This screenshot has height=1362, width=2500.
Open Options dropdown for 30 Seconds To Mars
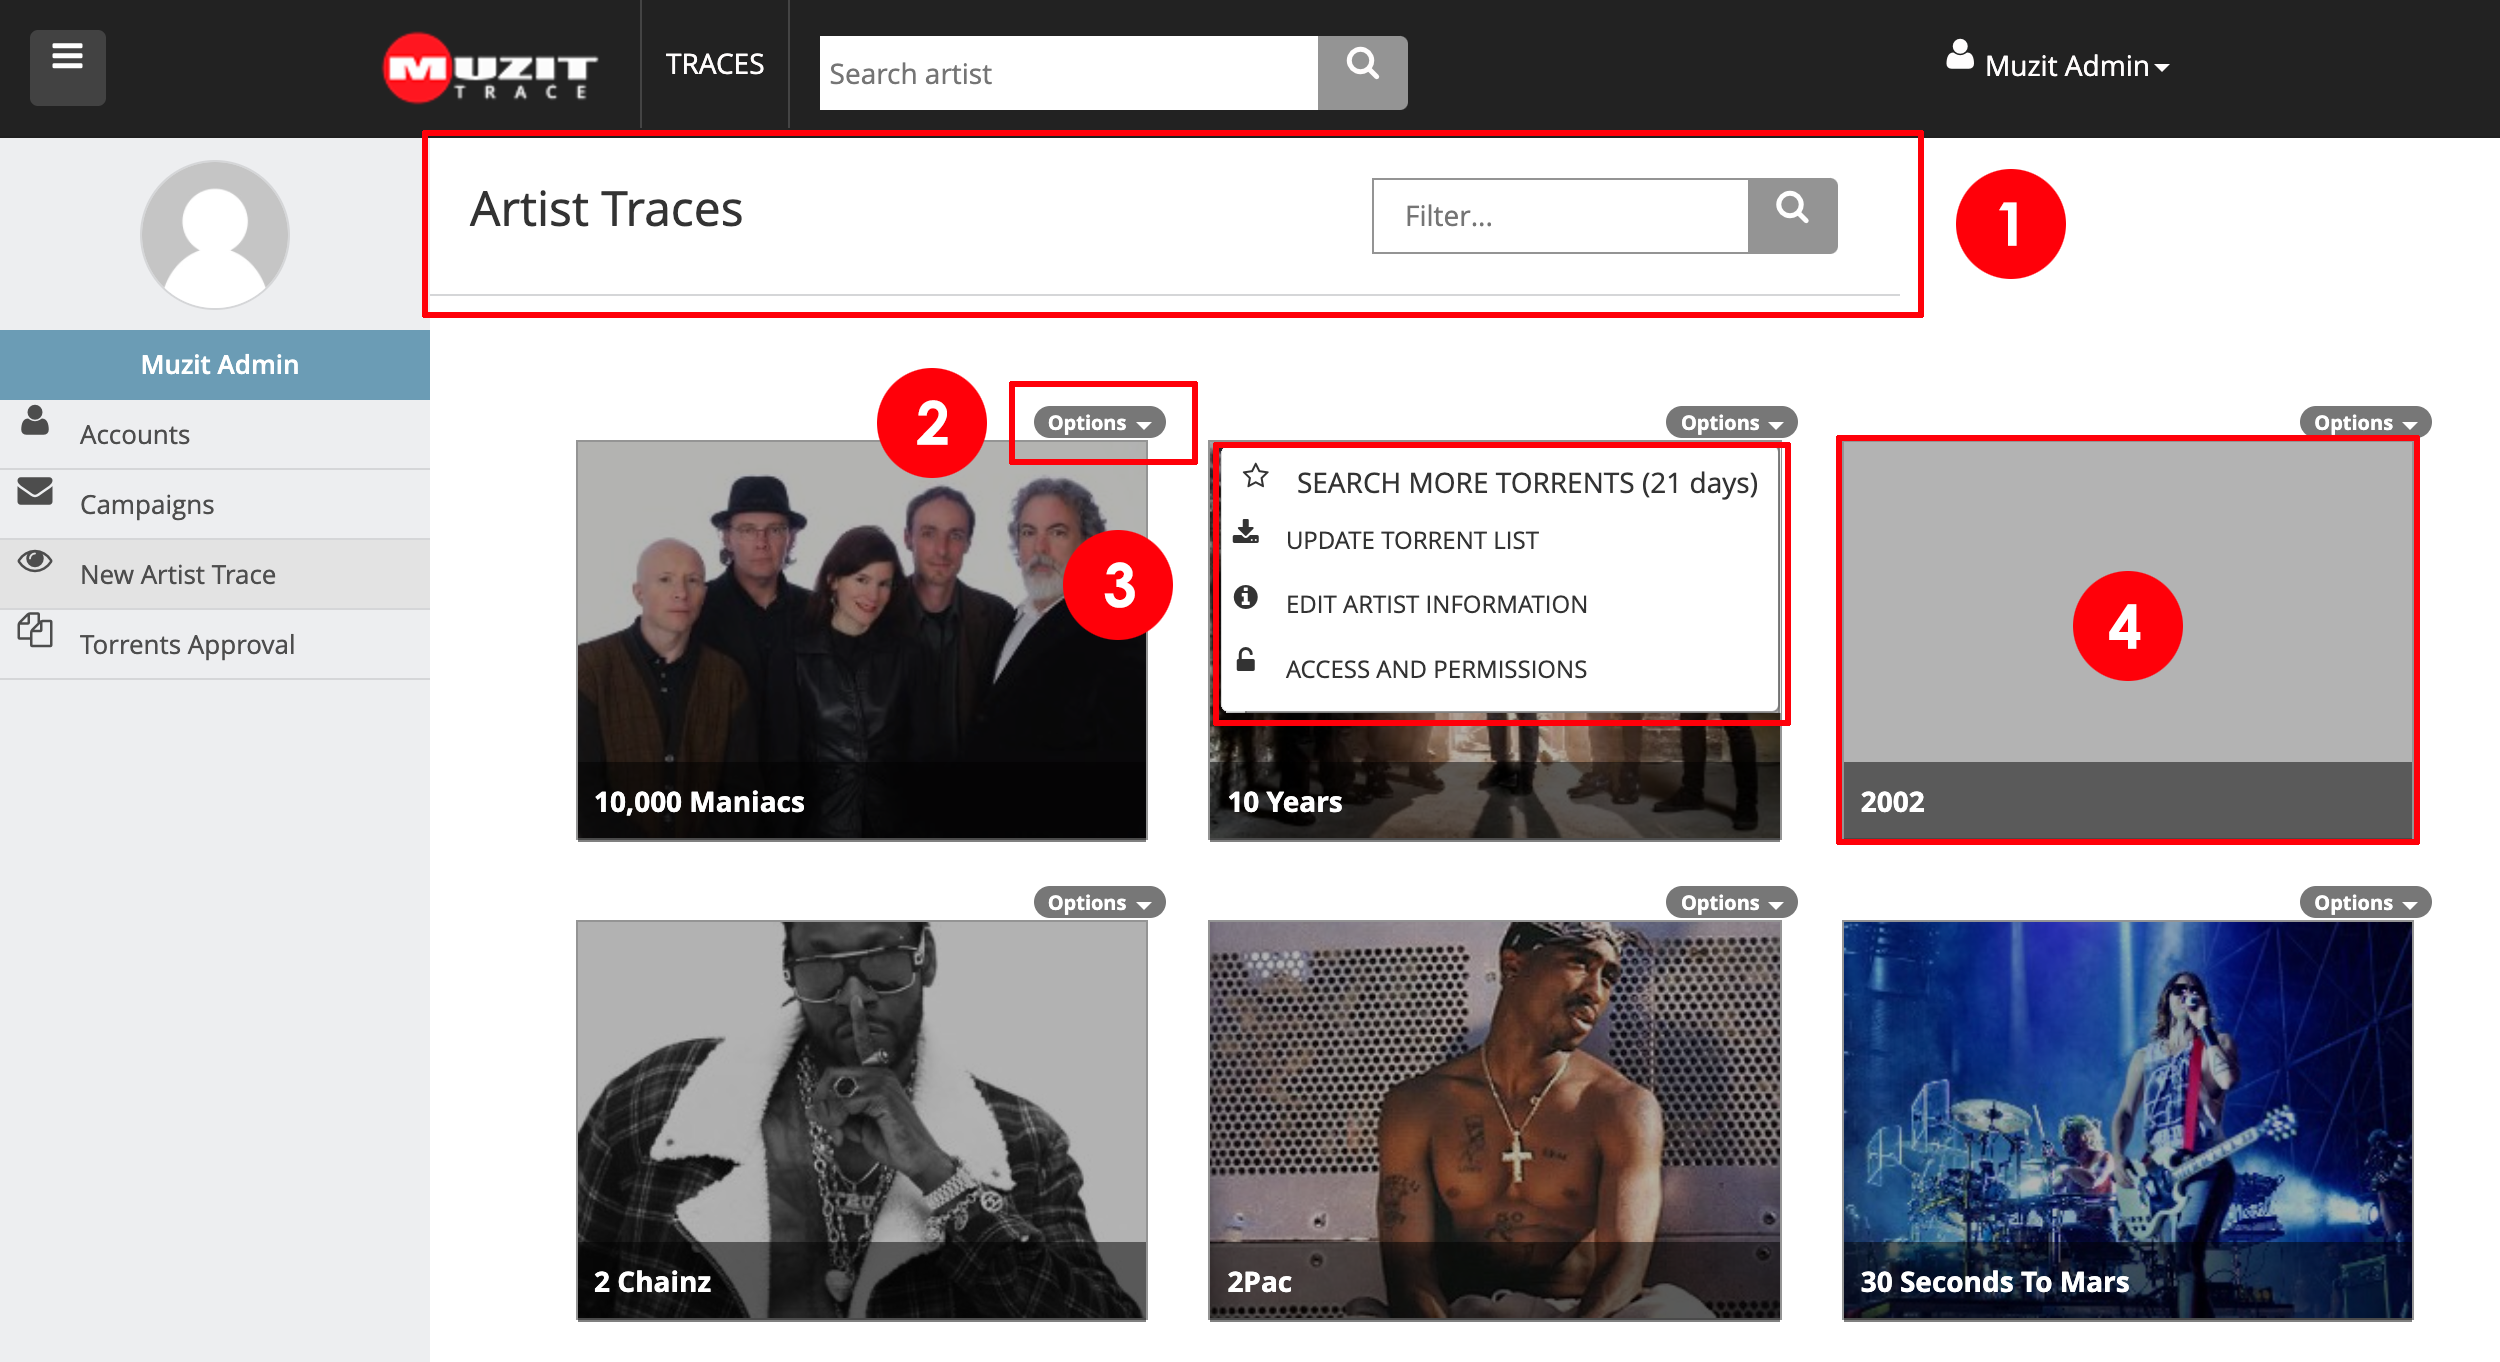click(x=2365, y=903)
